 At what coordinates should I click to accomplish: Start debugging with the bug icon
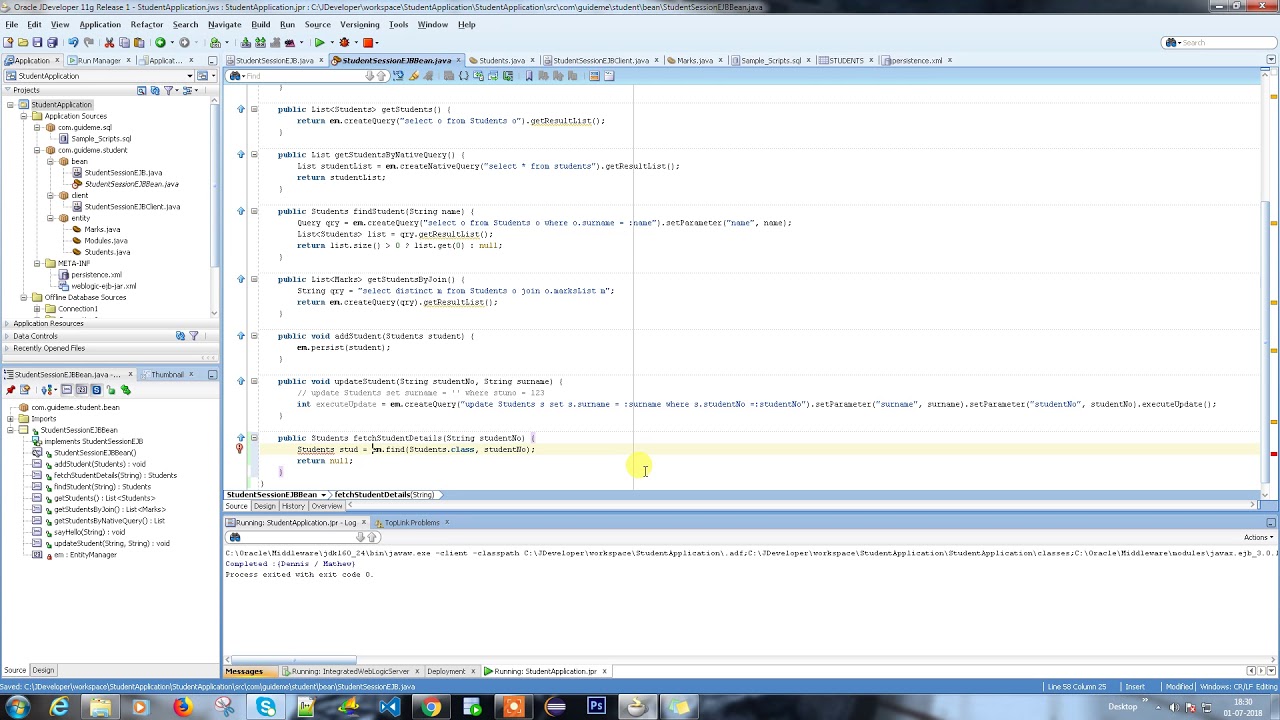pos(344,42)
